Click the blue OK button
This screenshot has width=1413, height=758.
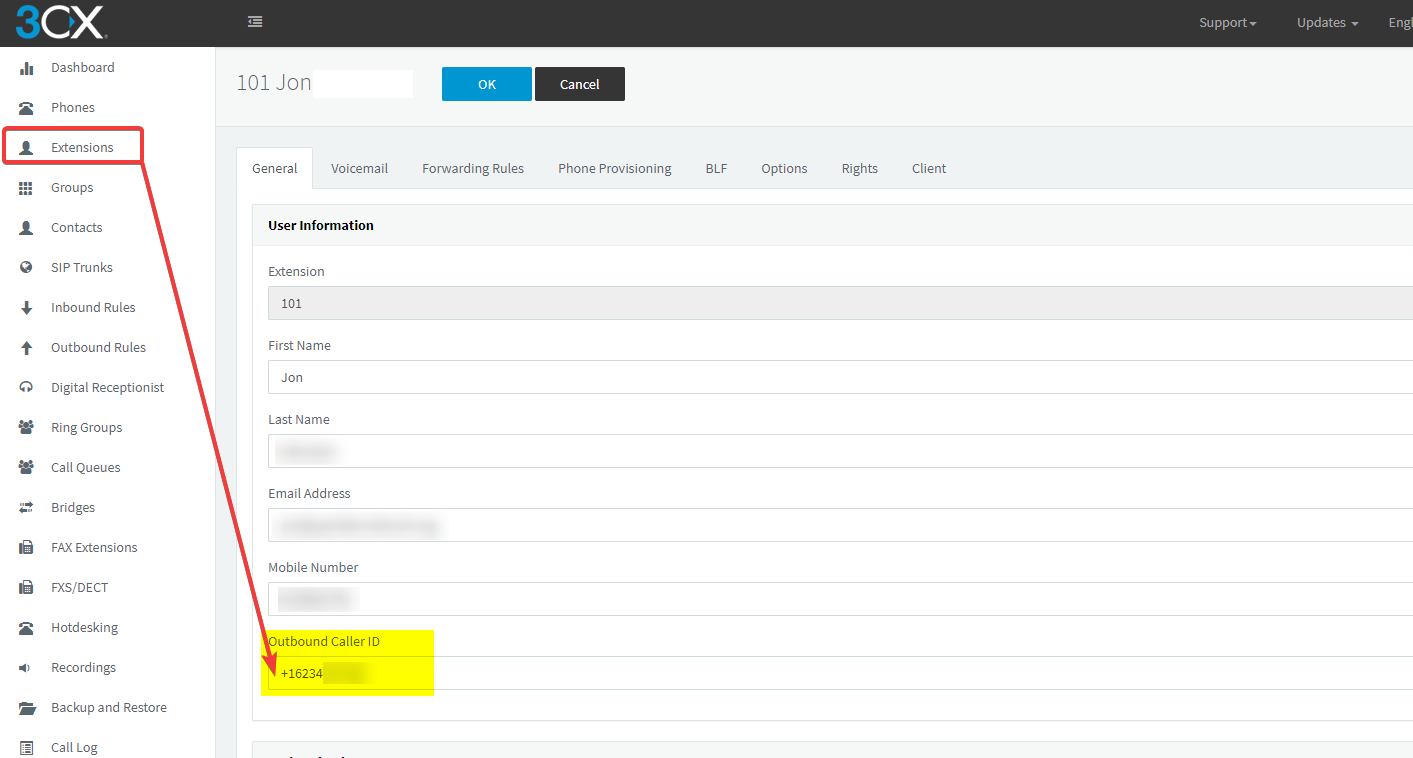click(x=487, y=84)
